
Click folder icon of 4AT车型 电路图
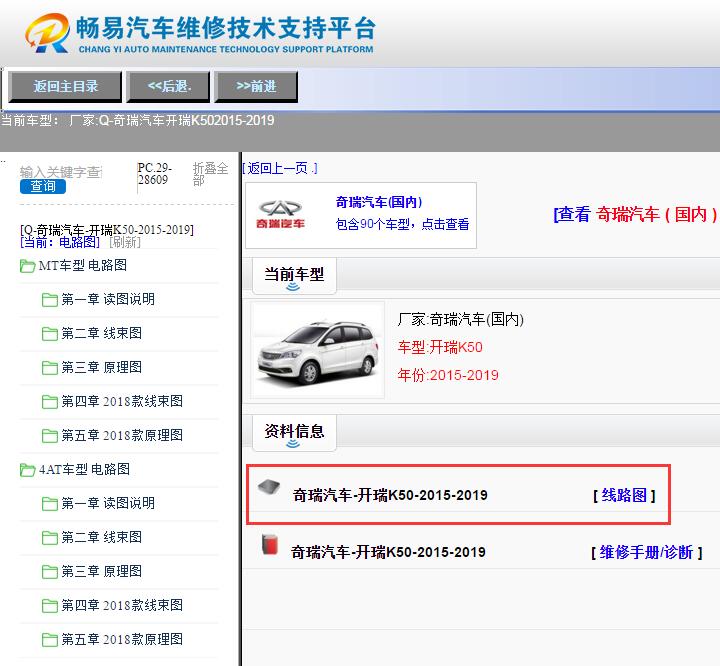coord(27,470)
